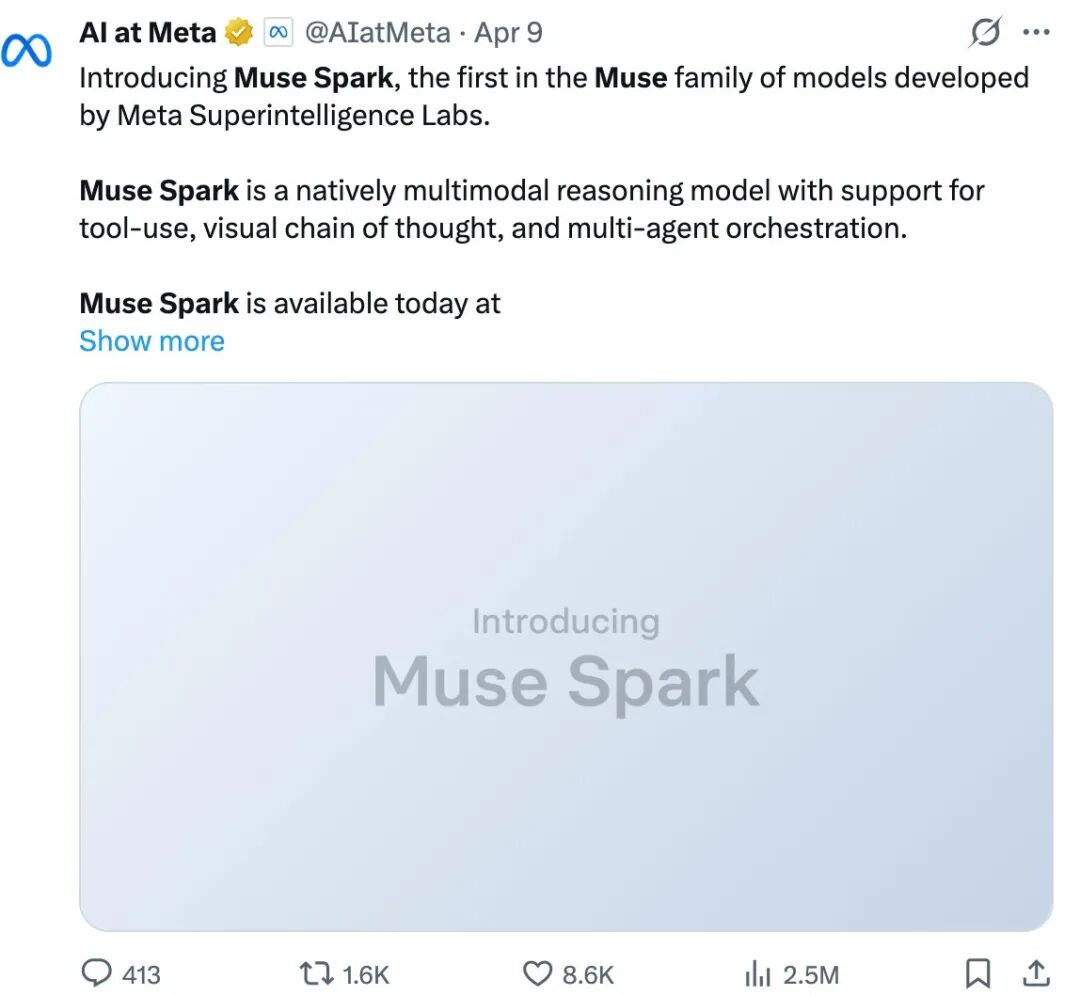Open view analytics bar-chart icon

tap(757, 972)
